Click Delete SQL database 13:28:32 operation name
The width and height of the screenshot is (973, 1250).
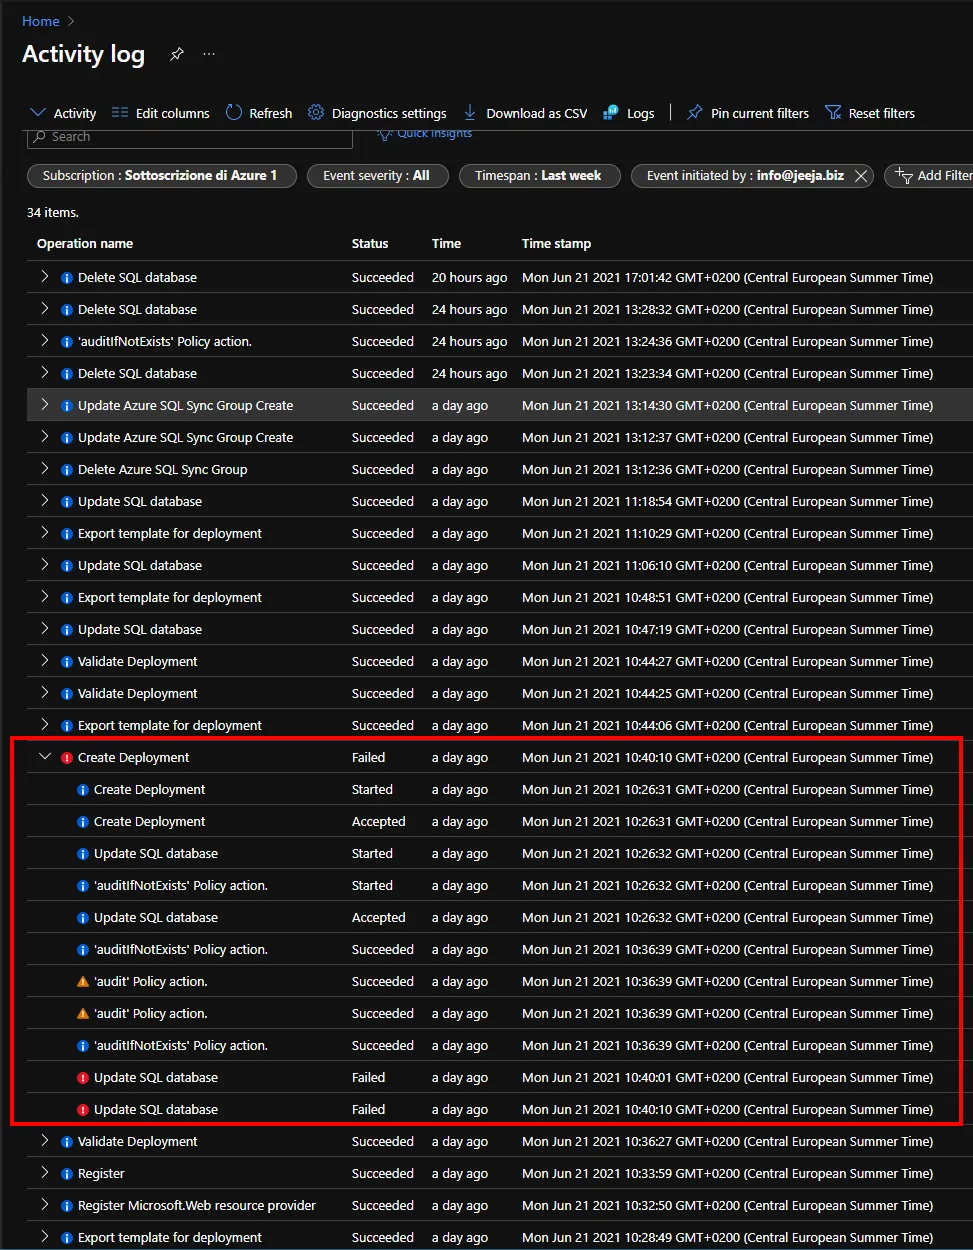pos(137,310)
